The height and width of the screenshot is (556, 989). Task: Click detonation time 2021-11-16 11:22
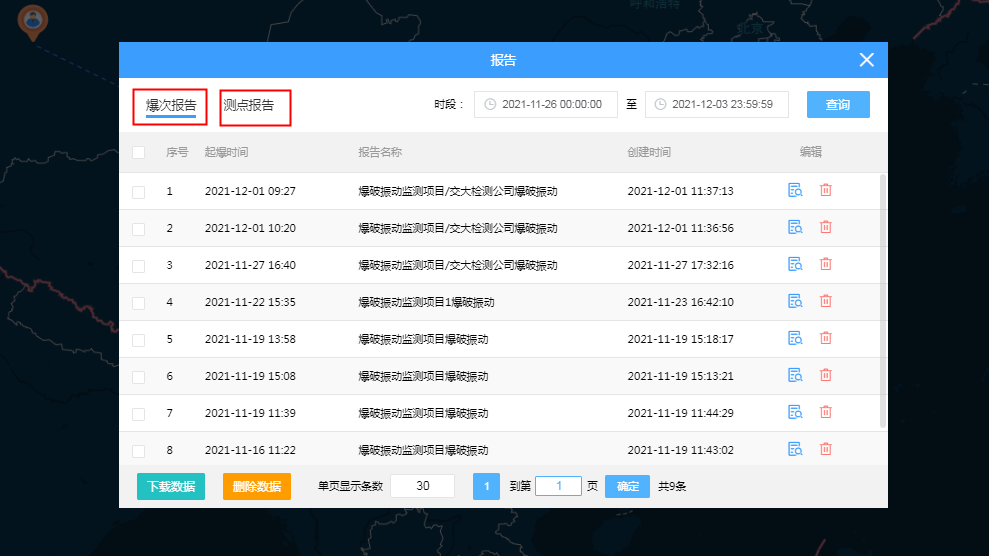(250, 450)
